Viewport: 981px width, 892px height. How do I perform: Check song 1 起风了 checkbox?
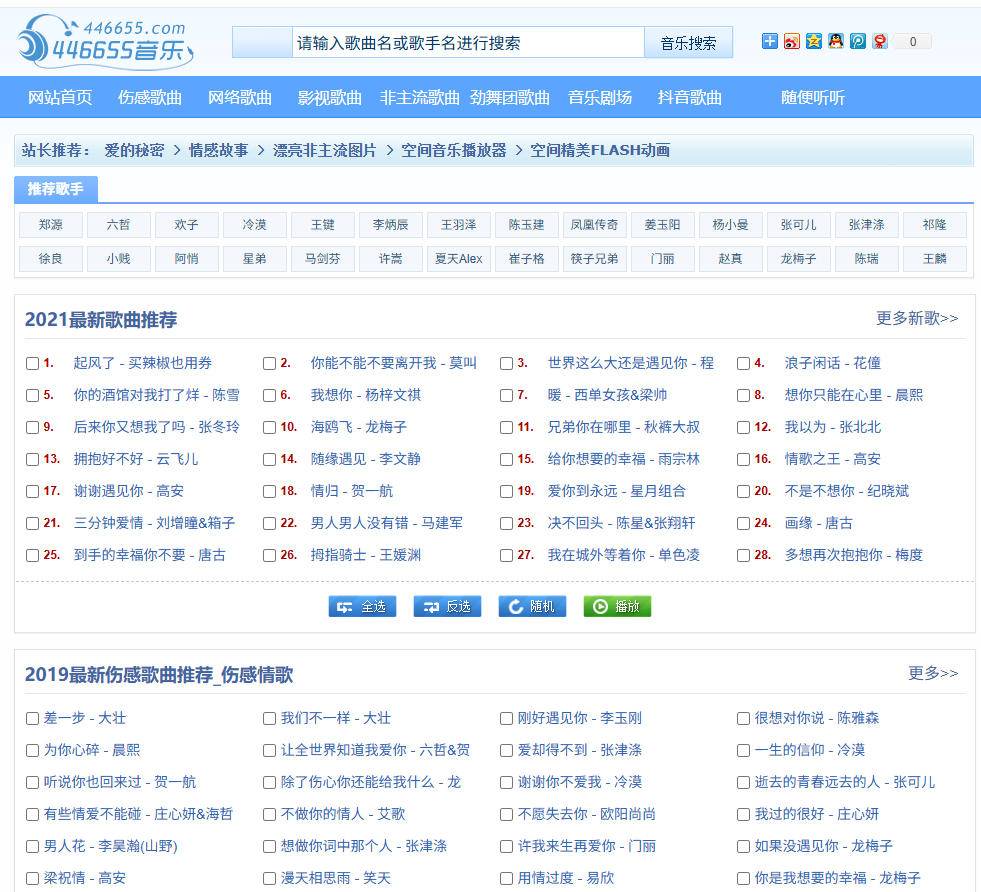click(x=32, y=363)
